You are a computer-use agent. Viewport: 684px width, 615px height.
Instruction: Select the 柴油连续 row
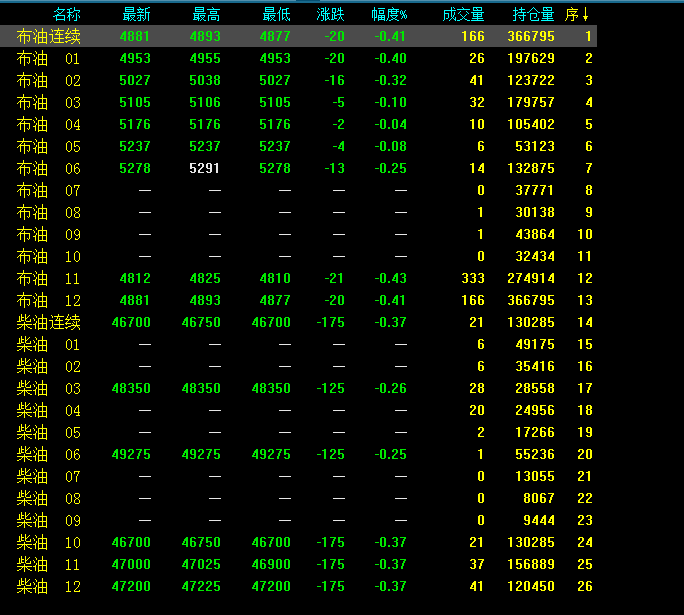click(49, 323)
